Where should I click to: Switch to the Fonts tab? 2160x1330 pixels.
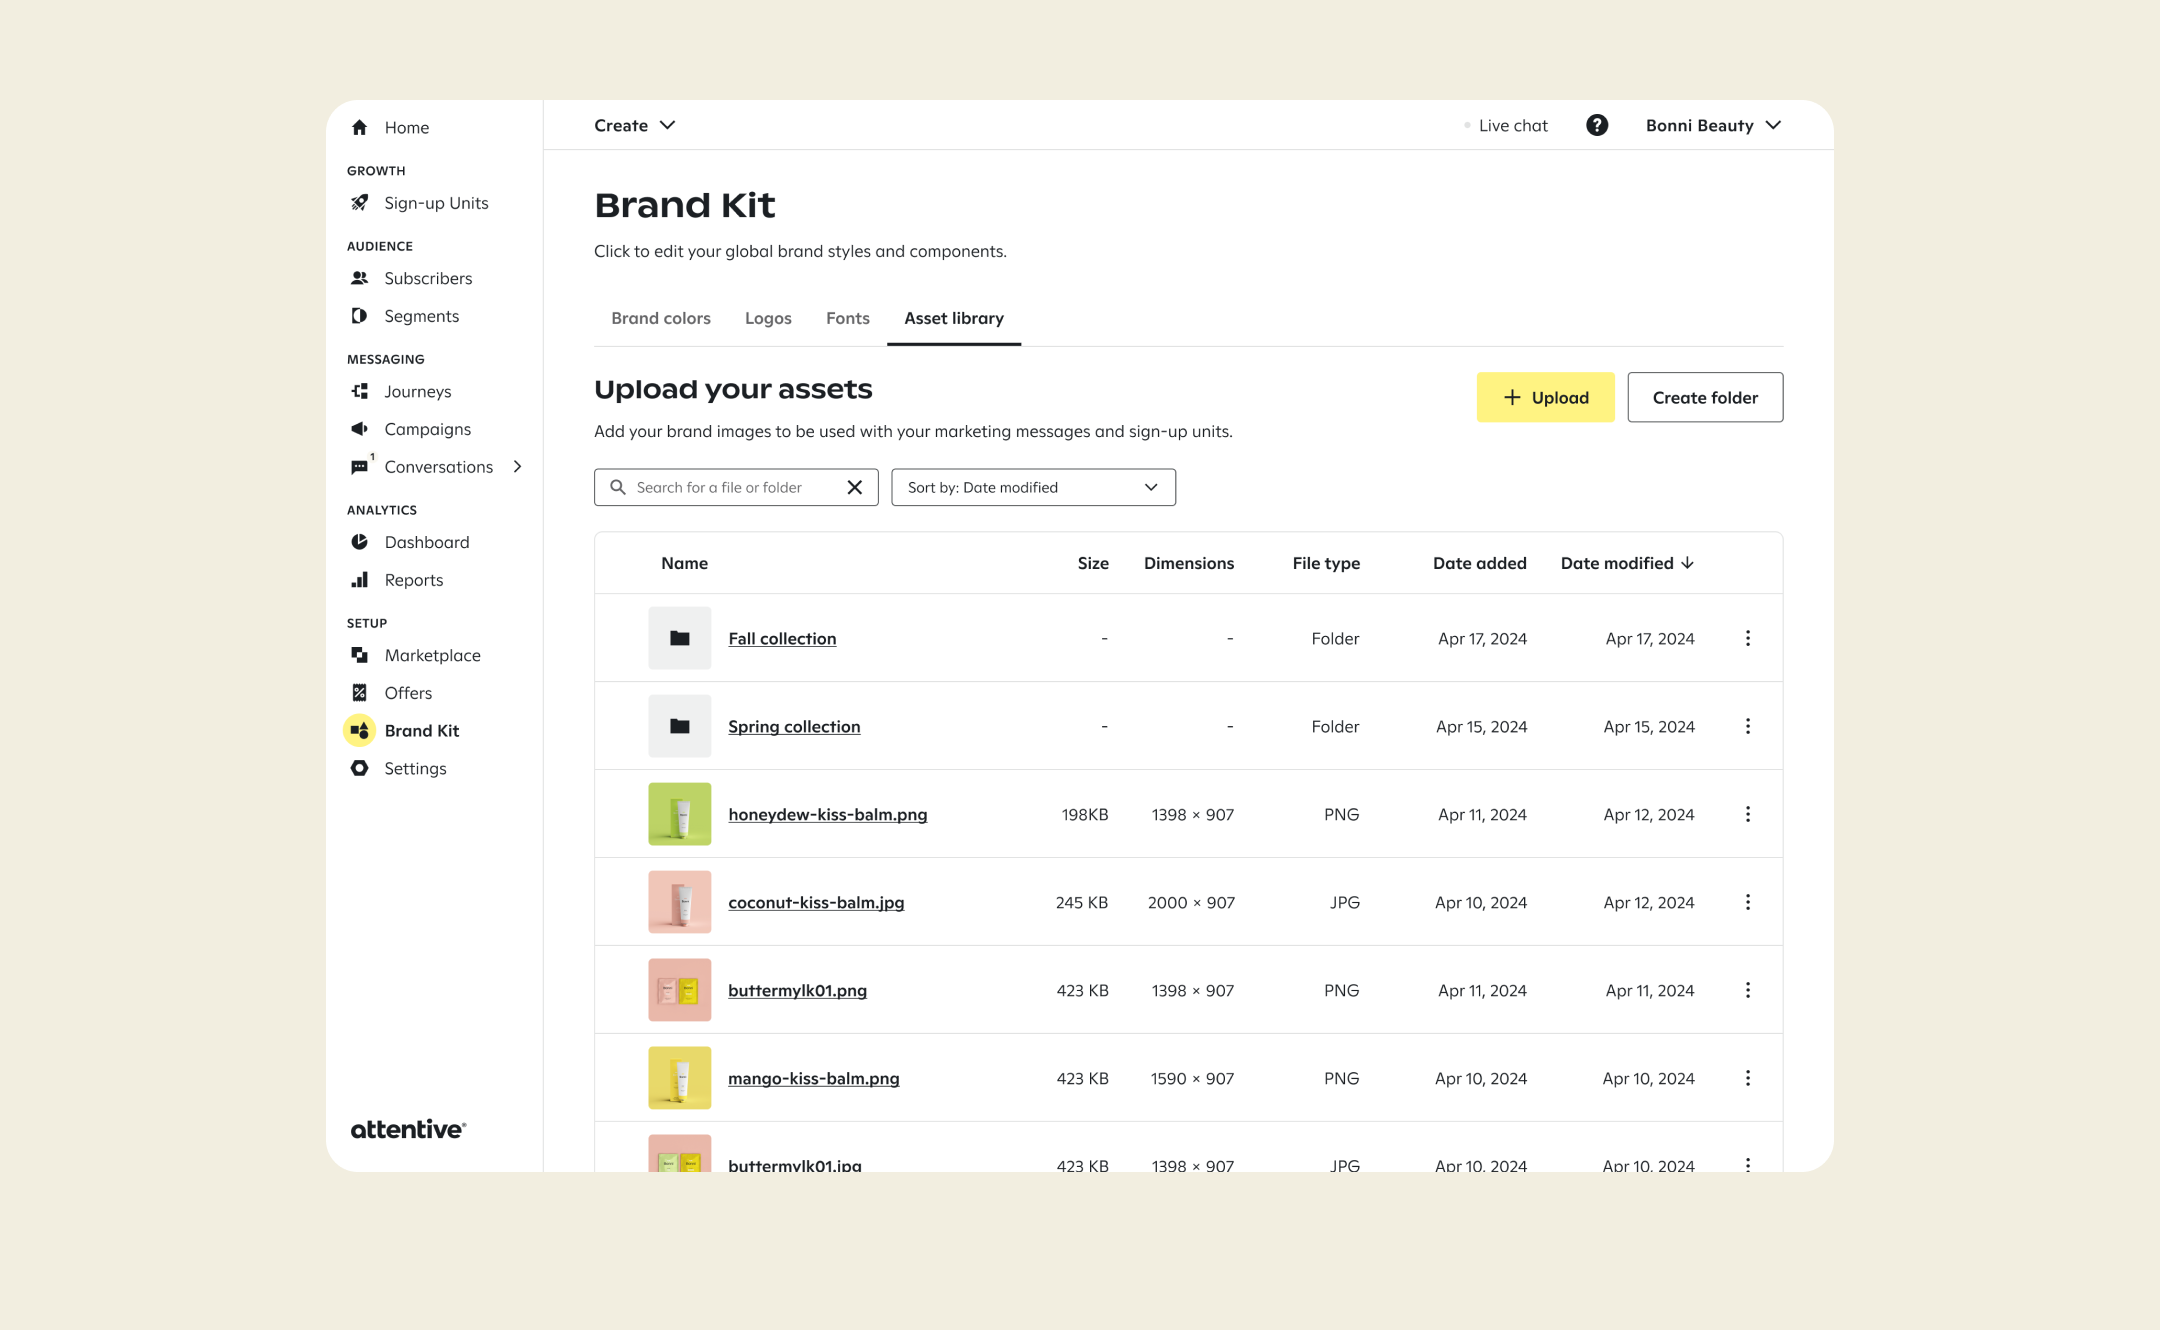[x=847, y=318]
